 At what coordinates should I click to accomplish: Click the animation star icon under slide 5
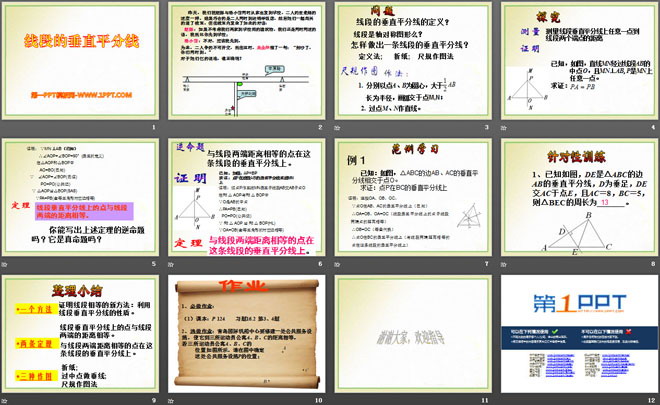click(4, 264)
